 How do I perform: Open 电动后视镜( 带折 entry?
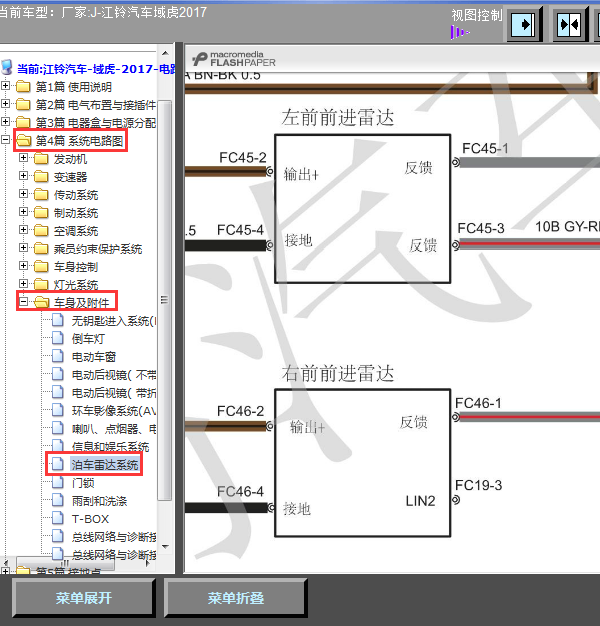(114, 393)
